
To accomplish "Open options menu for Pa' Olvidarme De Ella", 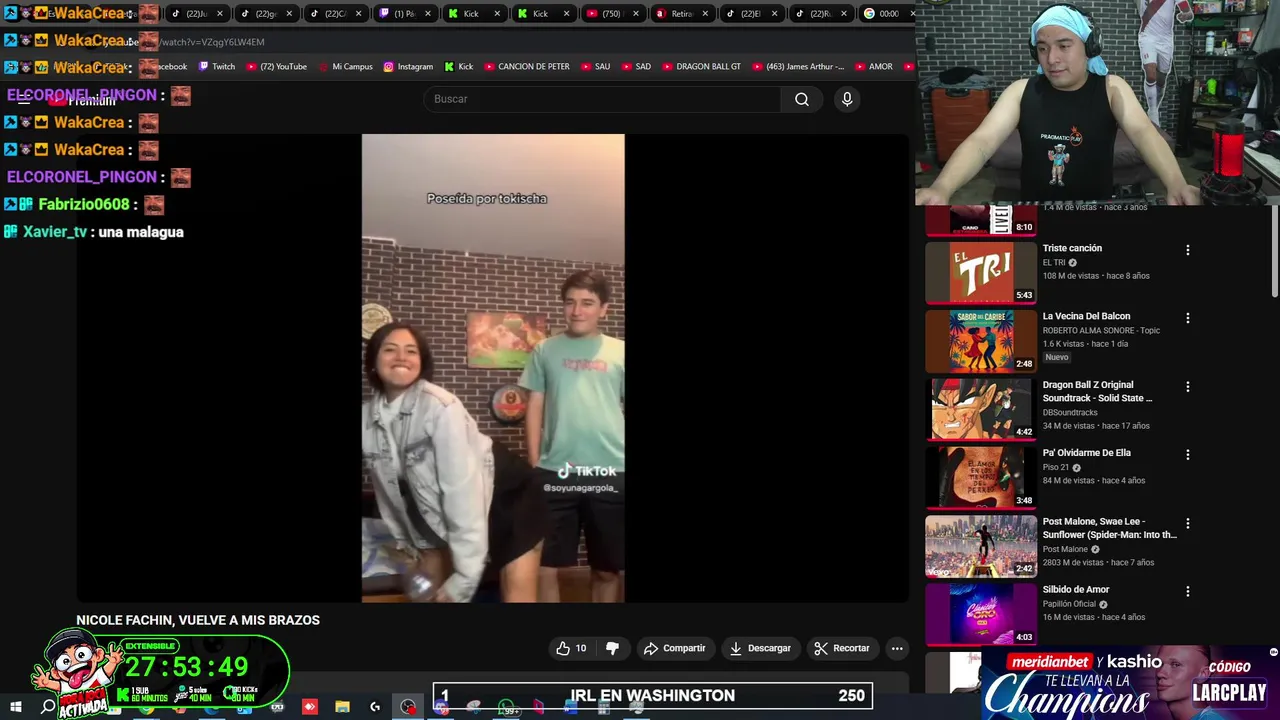I will (x=1188, y=454).
